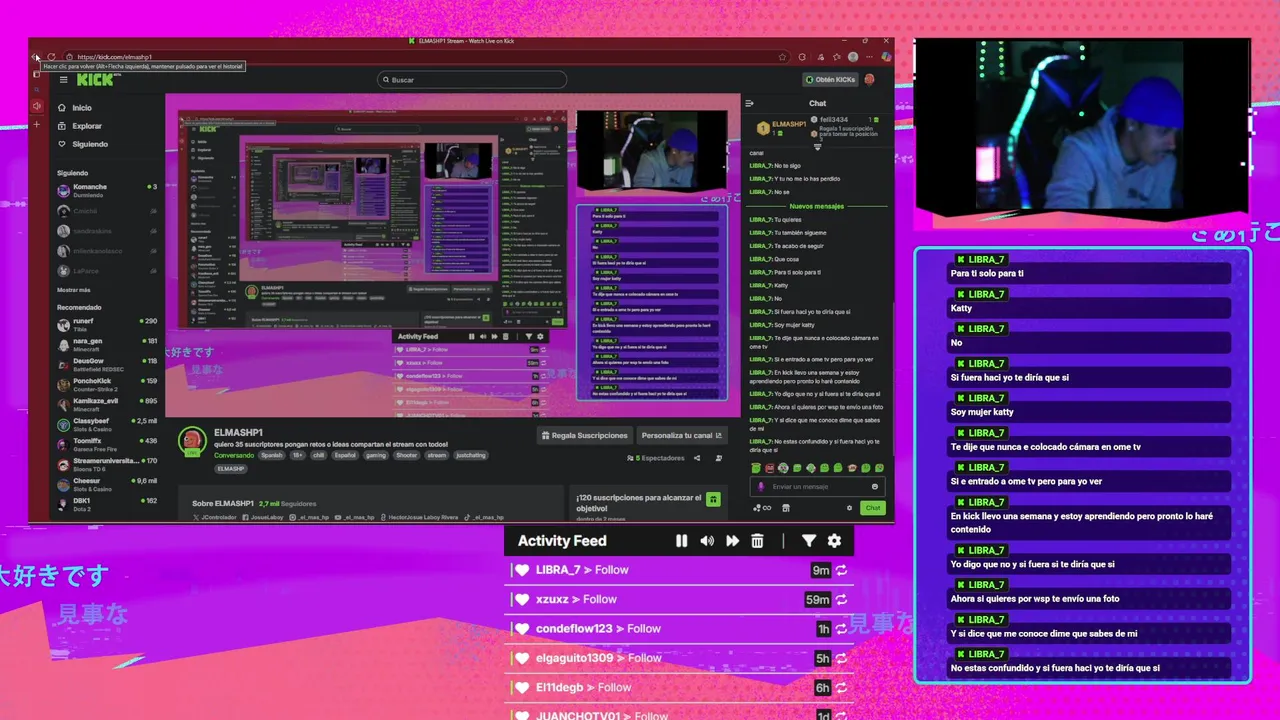This screenshot has height=720, width=1280.
Task: Select the condeflow123 Follow event row
Action: click(679, 629)
